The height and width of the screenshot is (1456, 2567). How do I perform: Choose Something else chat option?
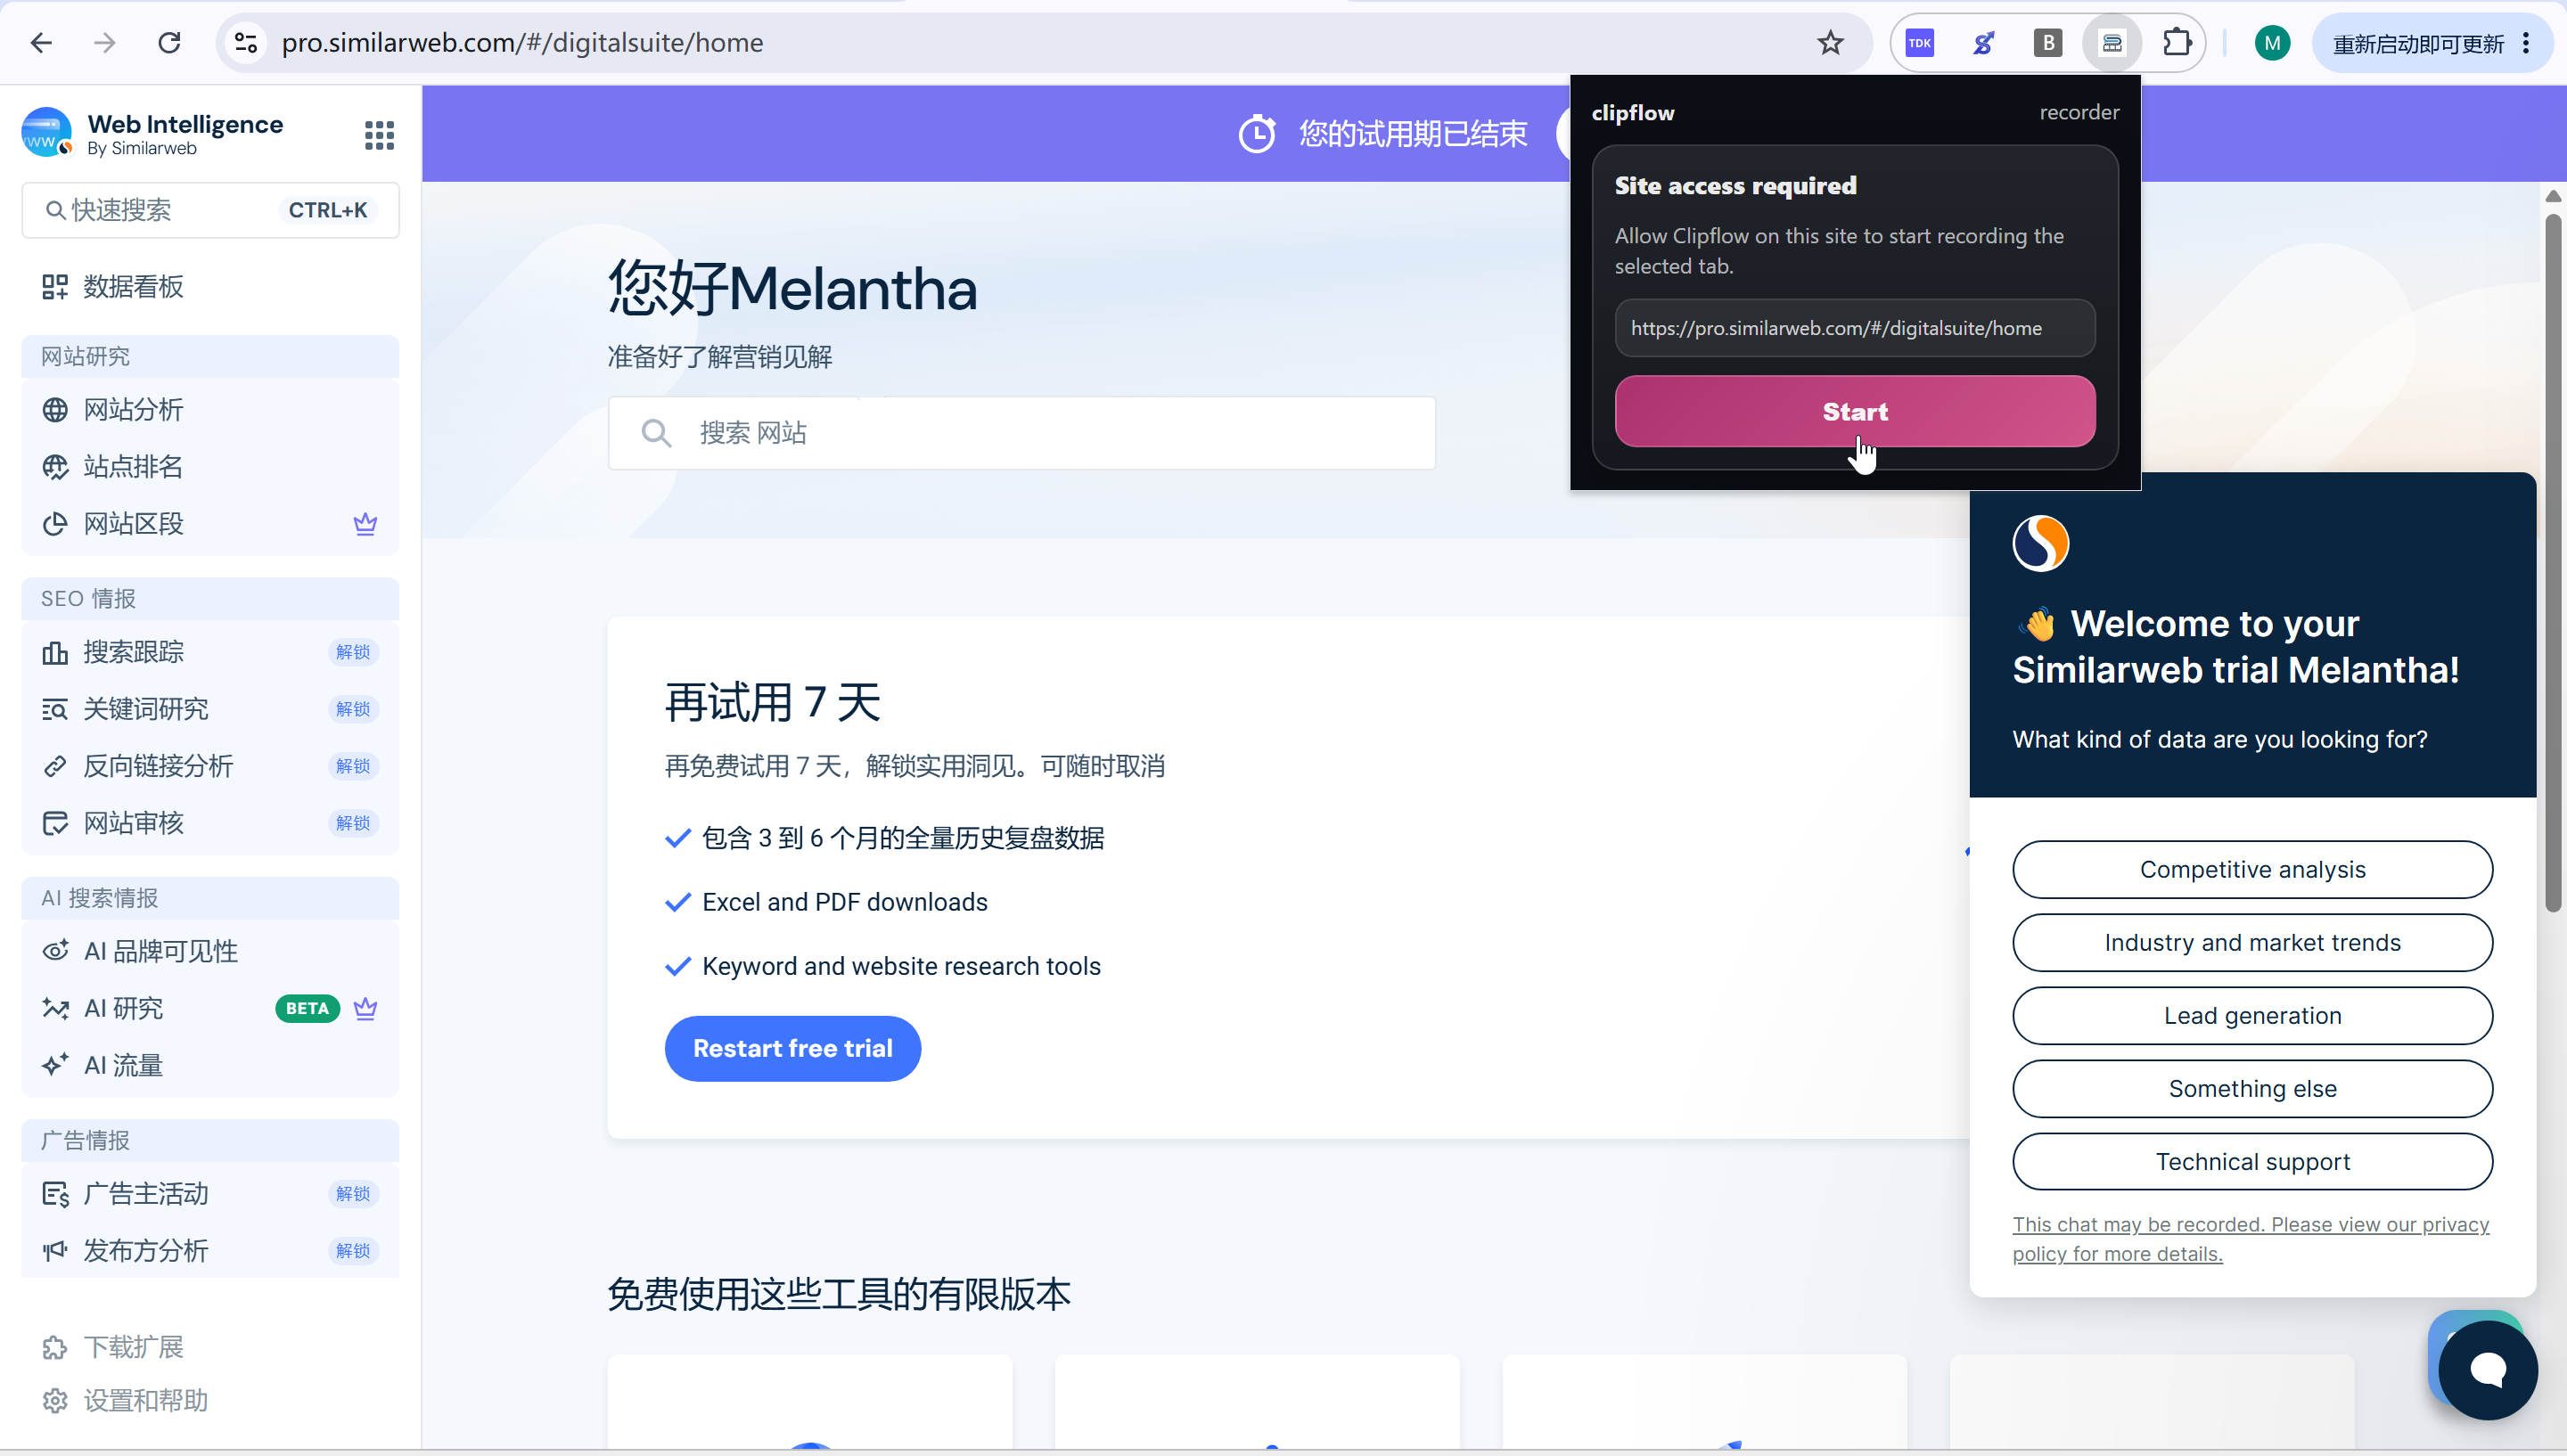click(x=2252, y=1088)
